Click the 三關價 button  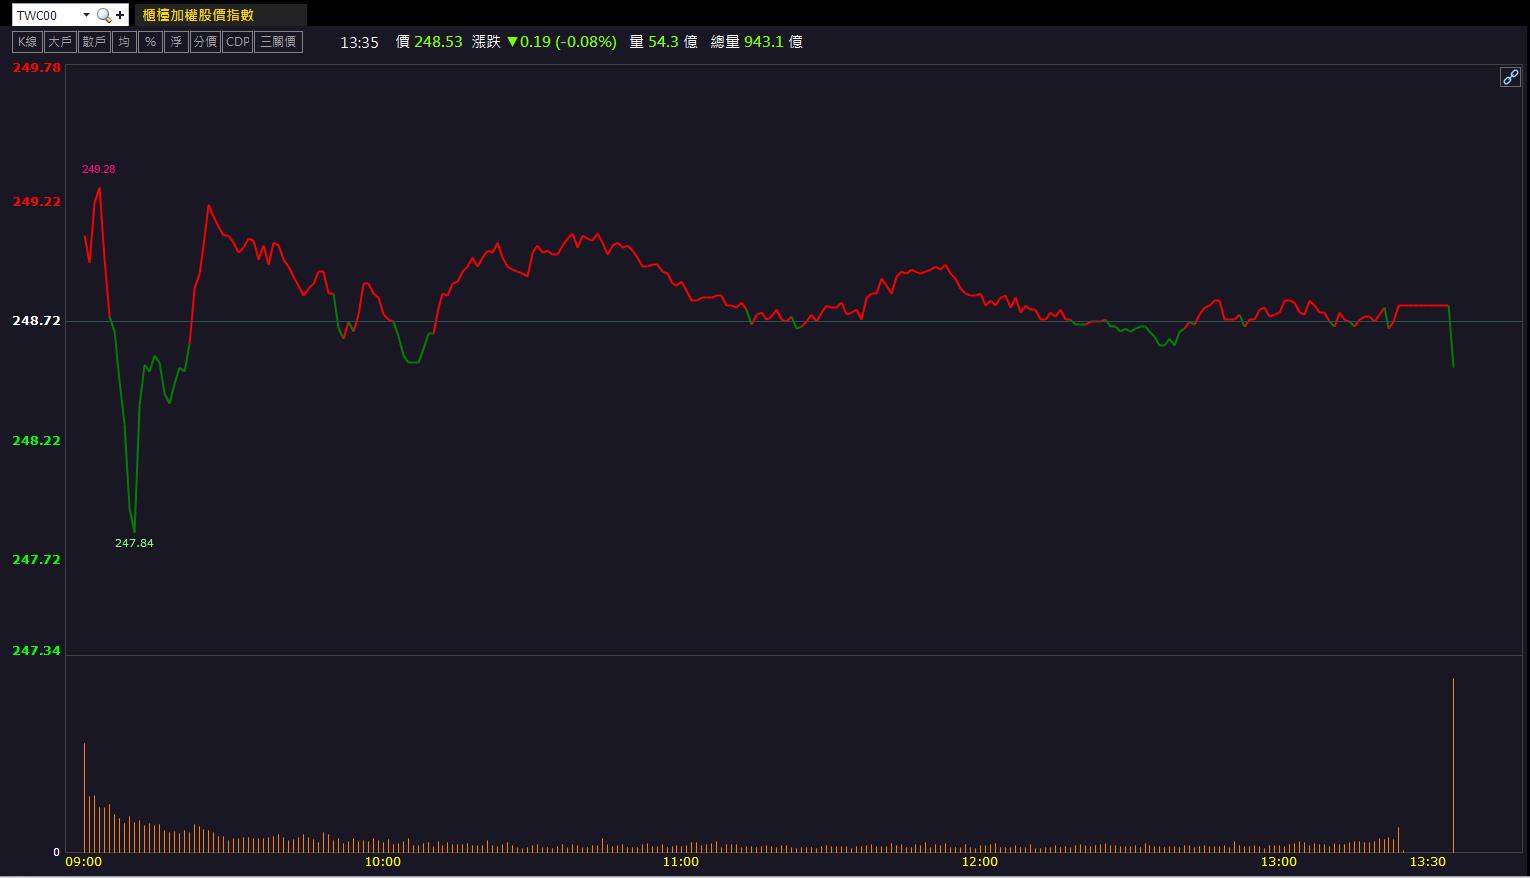click(278, 42)
